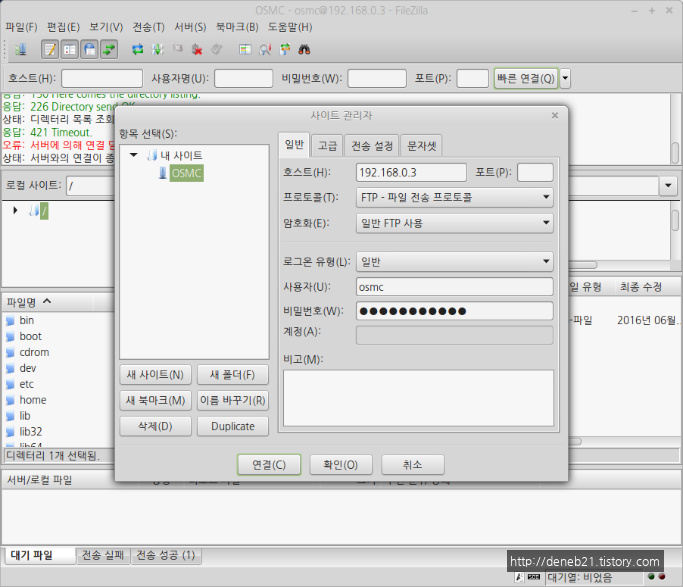Collapse the 내 사이트 tree node
The image size is (683, 587).
134,156
